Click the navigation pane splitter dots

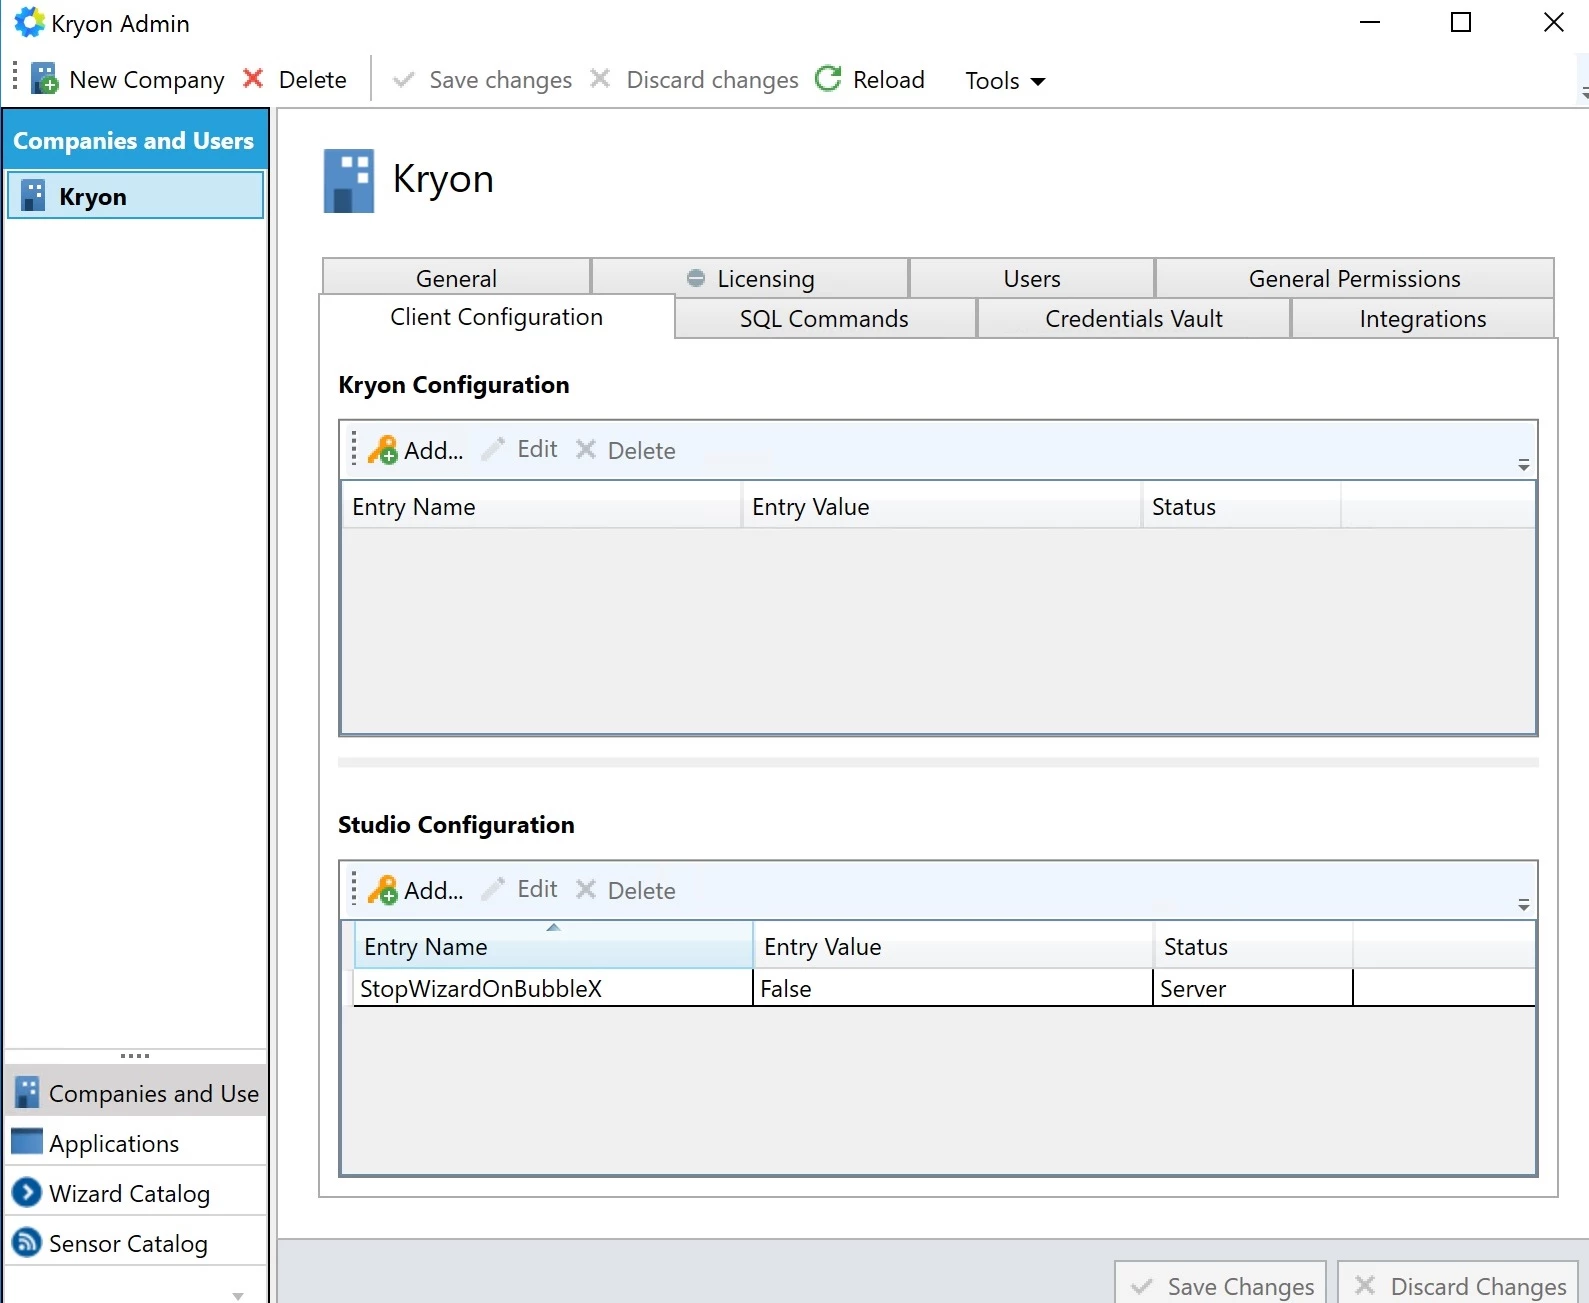135,1056
